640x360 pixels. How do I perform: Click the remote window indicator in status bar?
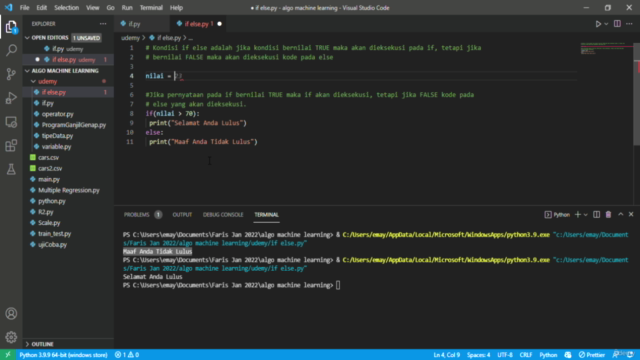7,355
